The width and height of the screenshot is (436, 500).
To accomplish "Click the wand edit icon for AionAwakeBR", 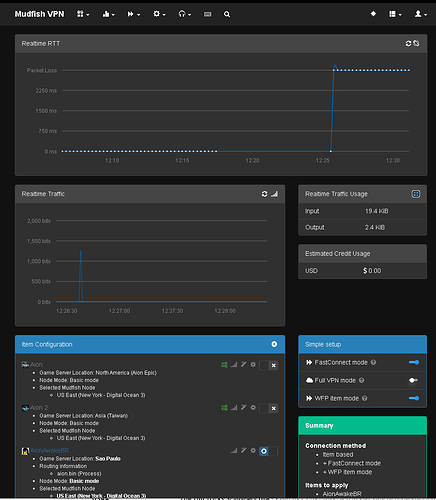I will coord(244,451).
